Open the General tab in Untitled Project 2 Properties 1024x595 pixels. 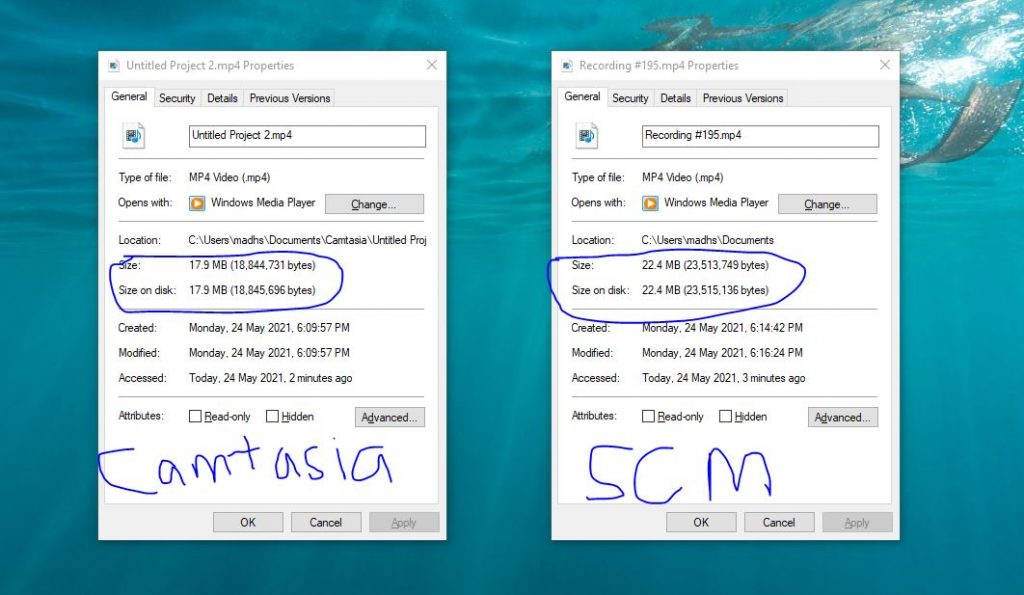tap(129, 97)
